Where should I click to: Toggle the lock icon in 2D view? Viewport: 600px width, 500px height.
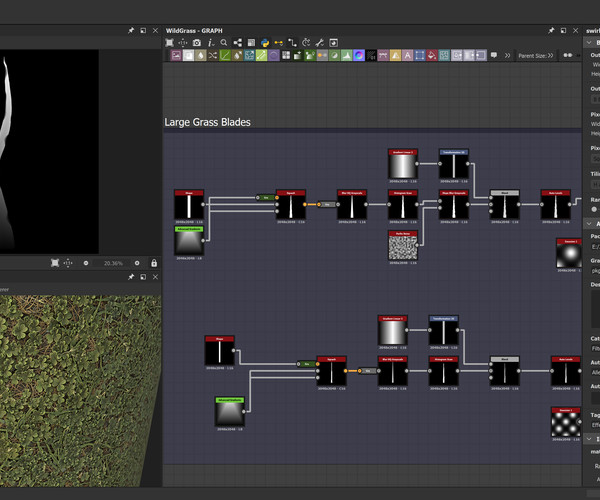tap(153, 263)
